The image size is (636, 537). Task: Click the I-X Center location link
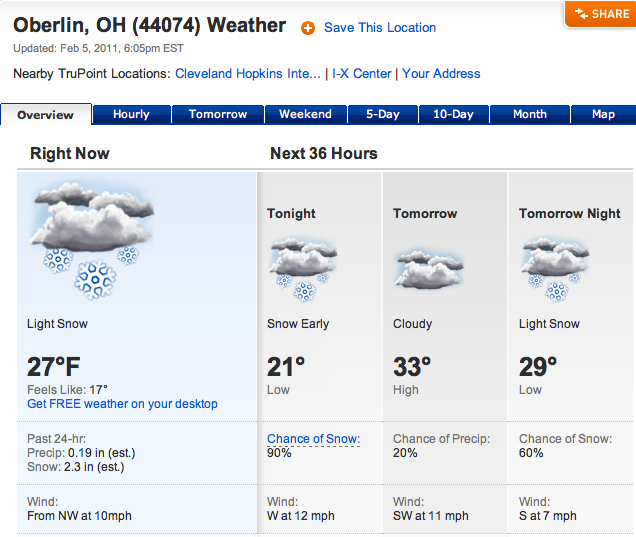(x=362, y=74)
